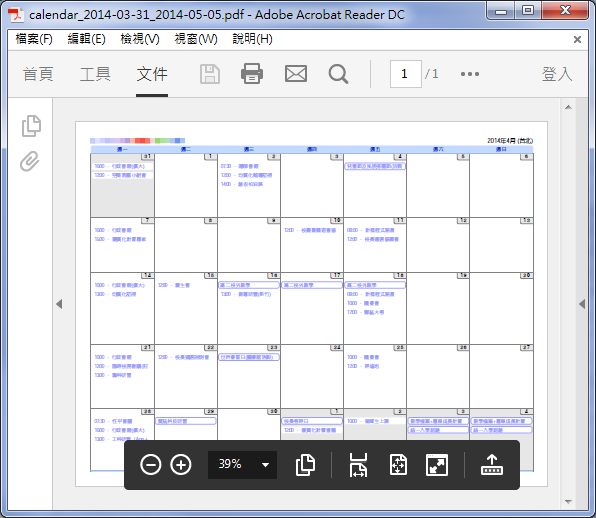Viewport: 596px width, 518px height.
Task: Open the 說明(H) menu
Action: pyautogui.click(x=252, y=39)
